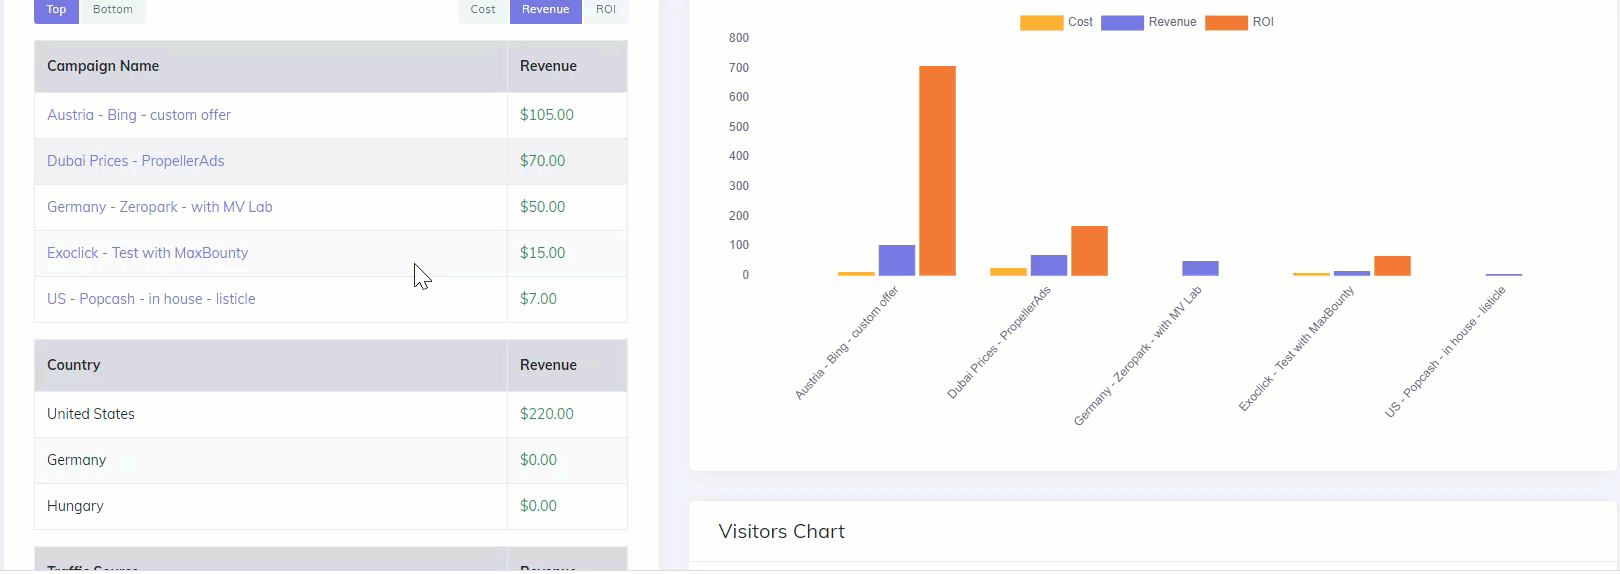Click the purple Germany Zeropark revenue bar

click(x=1200, y=268)
